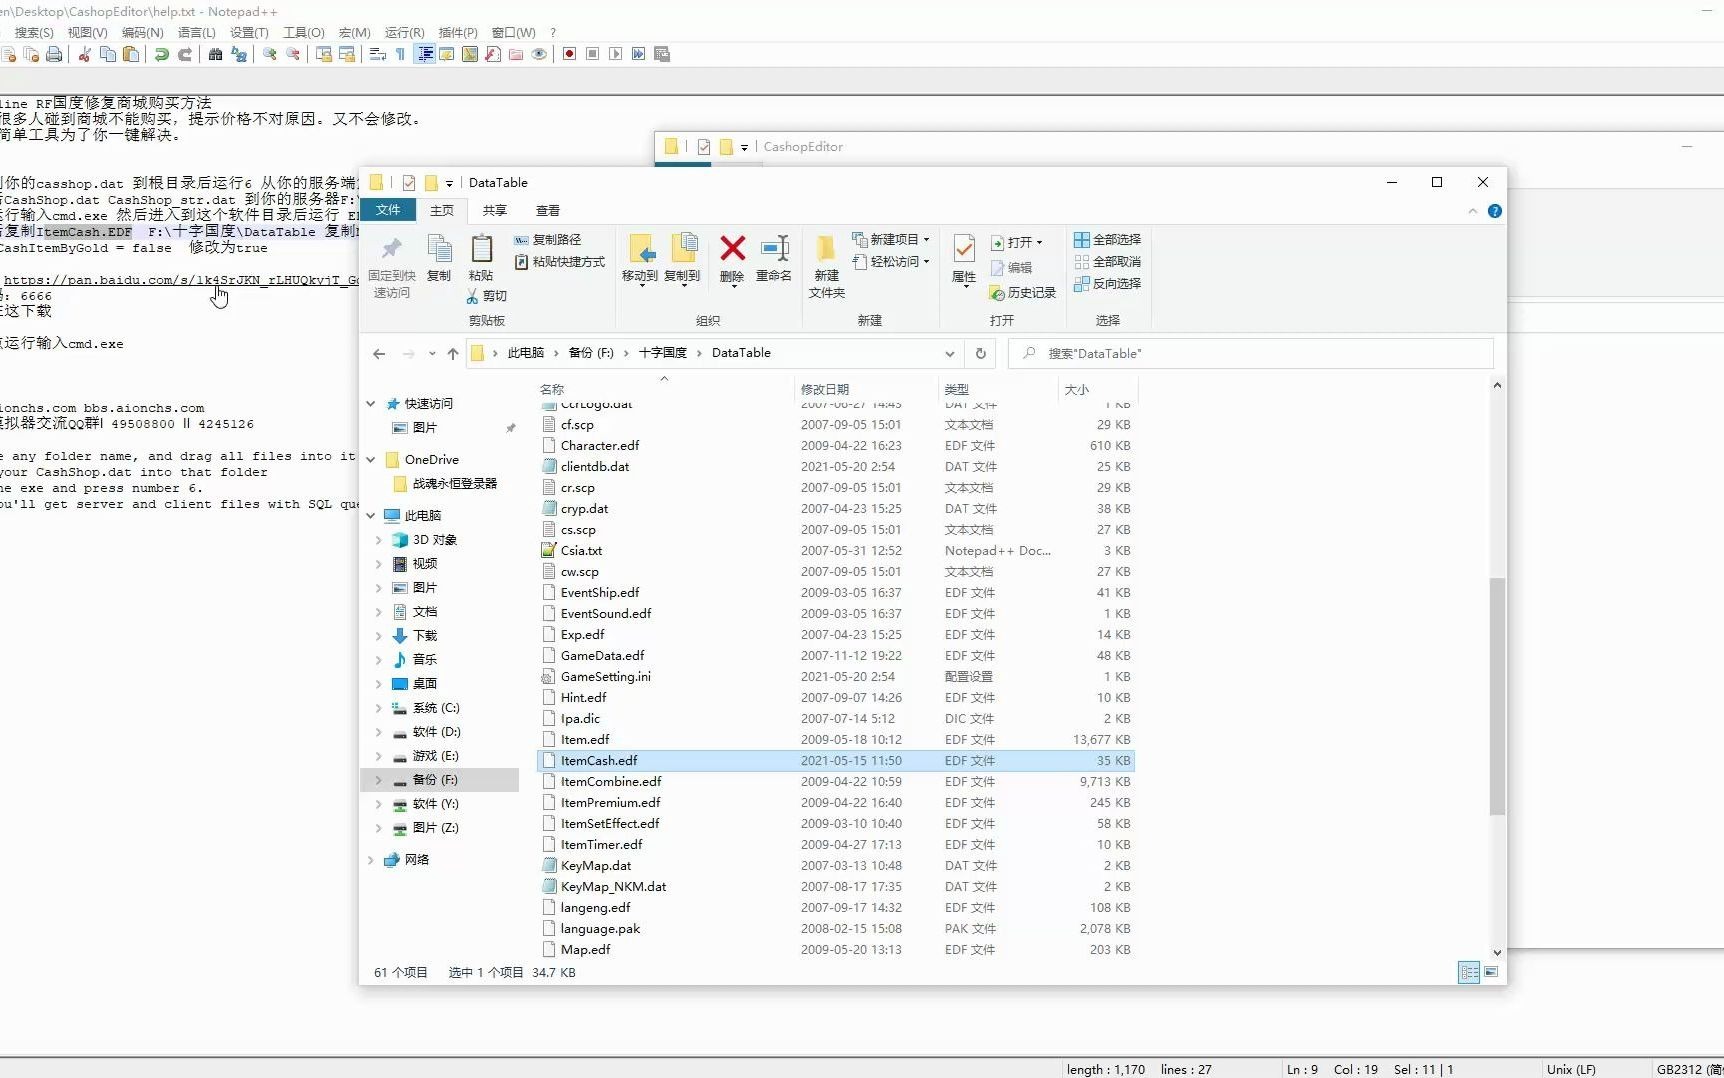Click 十字国度 in the address breadcrumb
1724x1078 pixels.
point(663,353)
